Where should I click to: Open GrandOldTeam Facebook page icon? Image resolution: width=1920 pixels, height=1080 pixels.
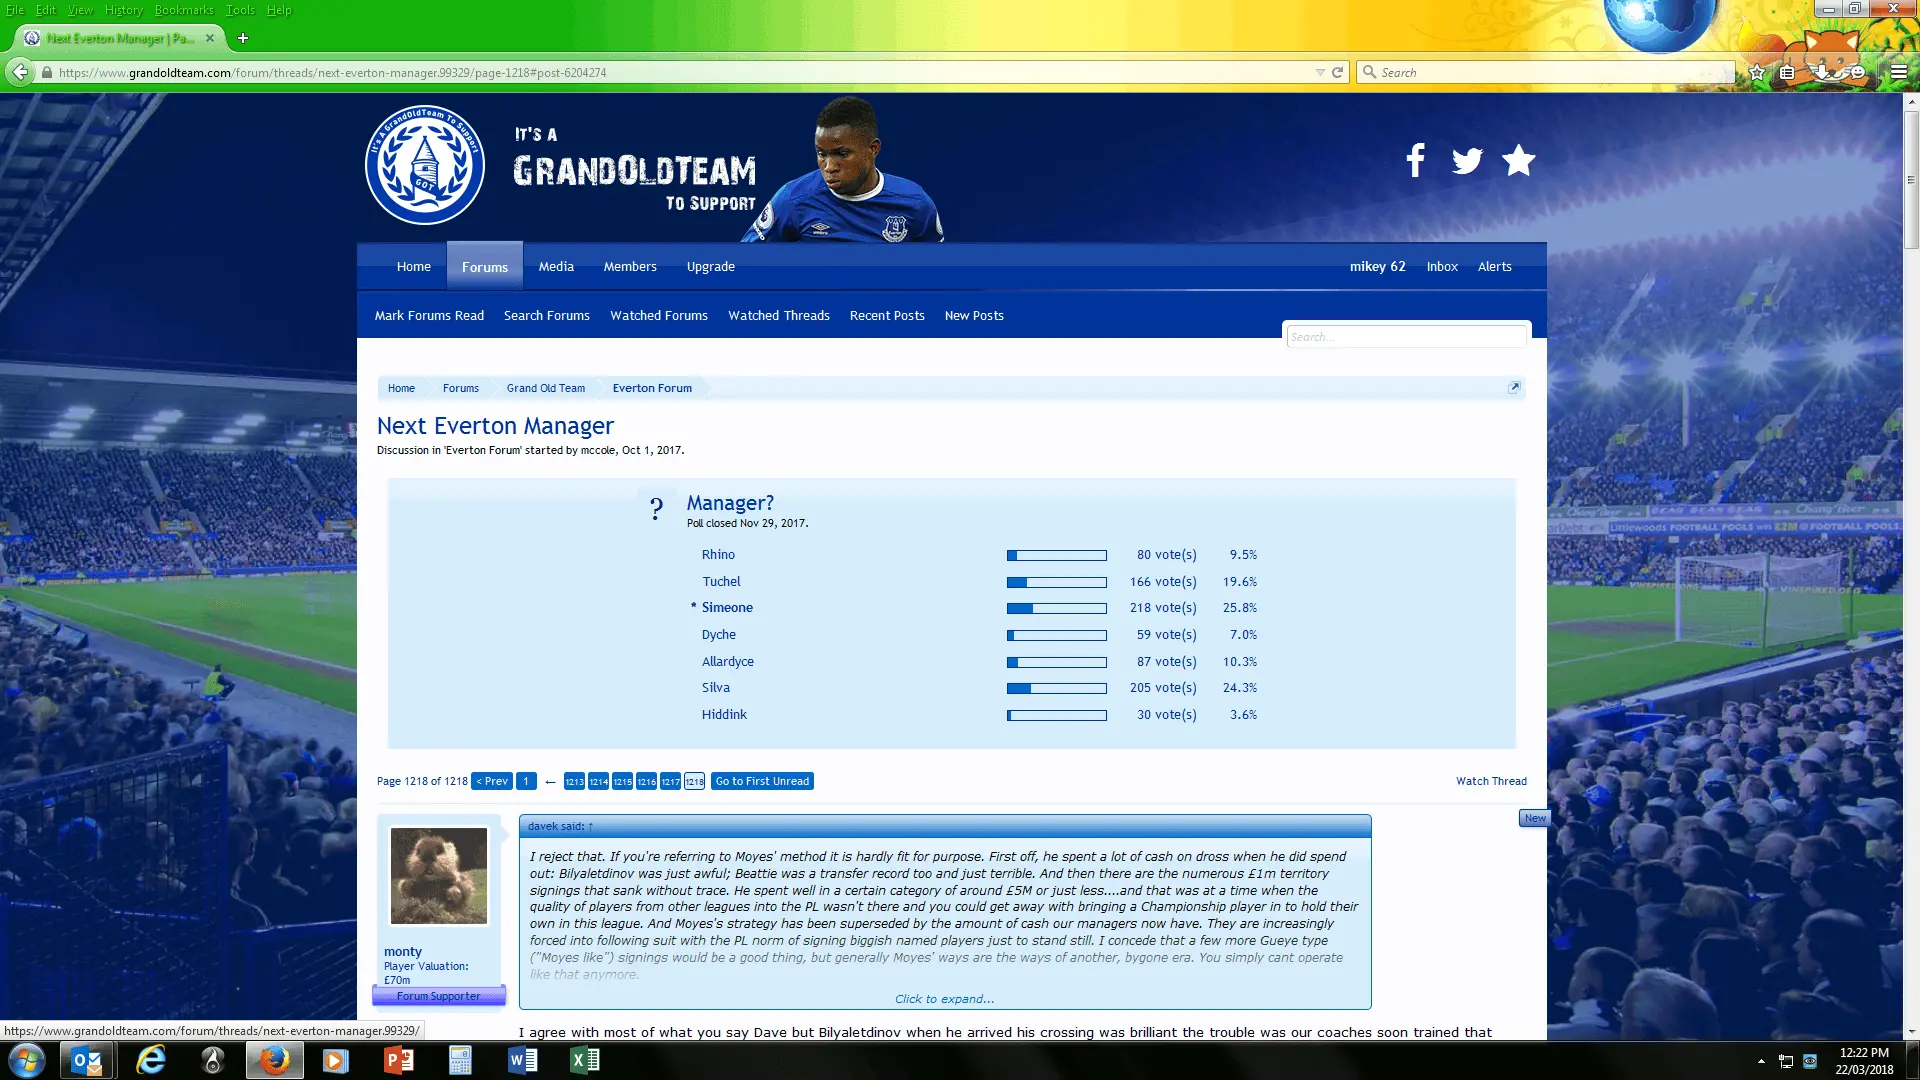pyautogui.click(x=1415, y=160)
